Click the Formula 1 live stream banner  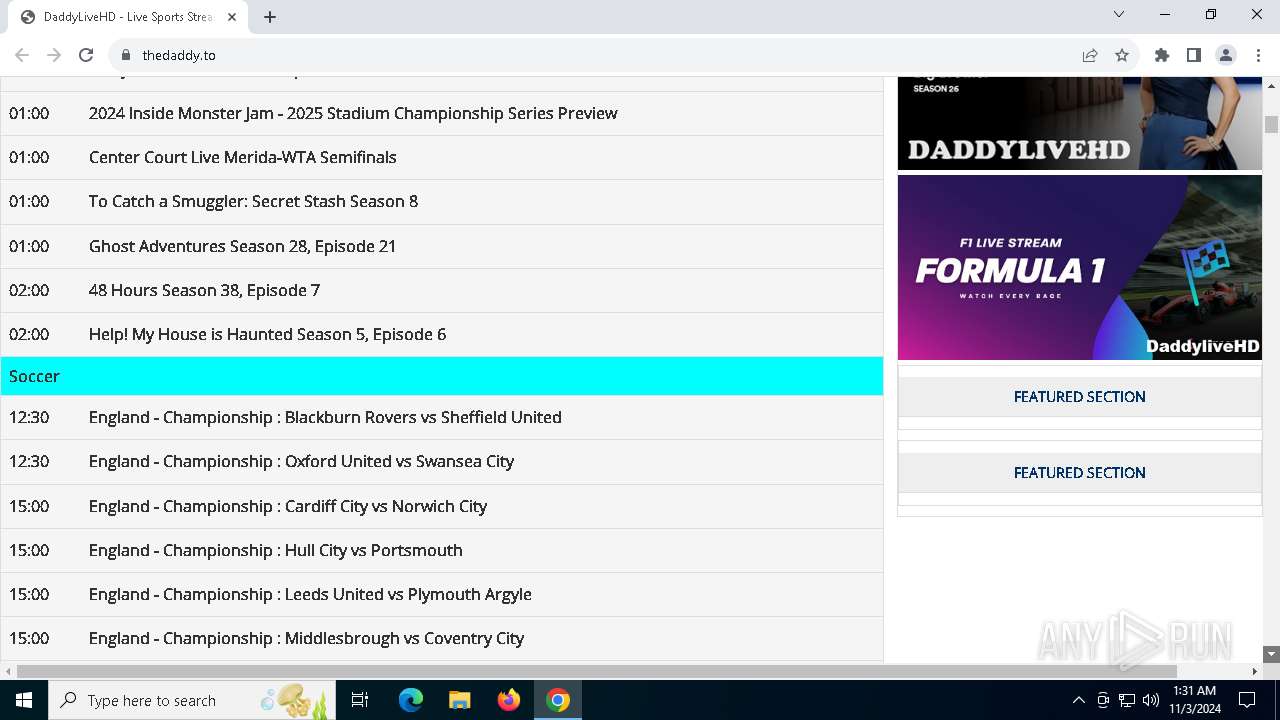pos(1079,267)
